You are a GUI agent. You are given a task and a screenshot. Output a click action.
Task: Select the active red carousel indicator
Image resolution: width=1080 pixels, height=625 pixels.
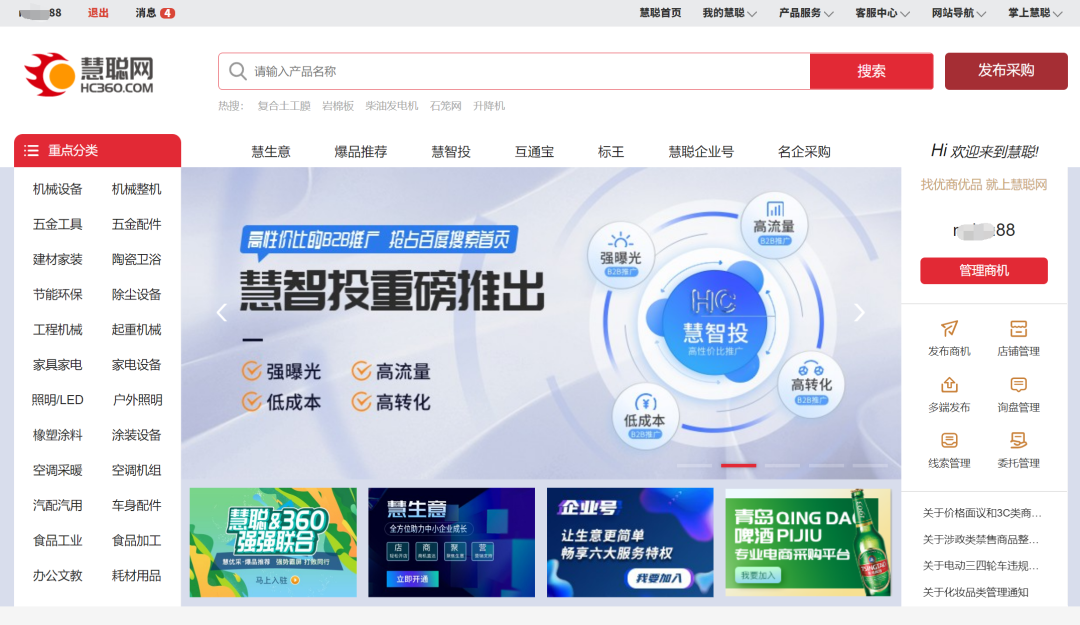(738, 466)
